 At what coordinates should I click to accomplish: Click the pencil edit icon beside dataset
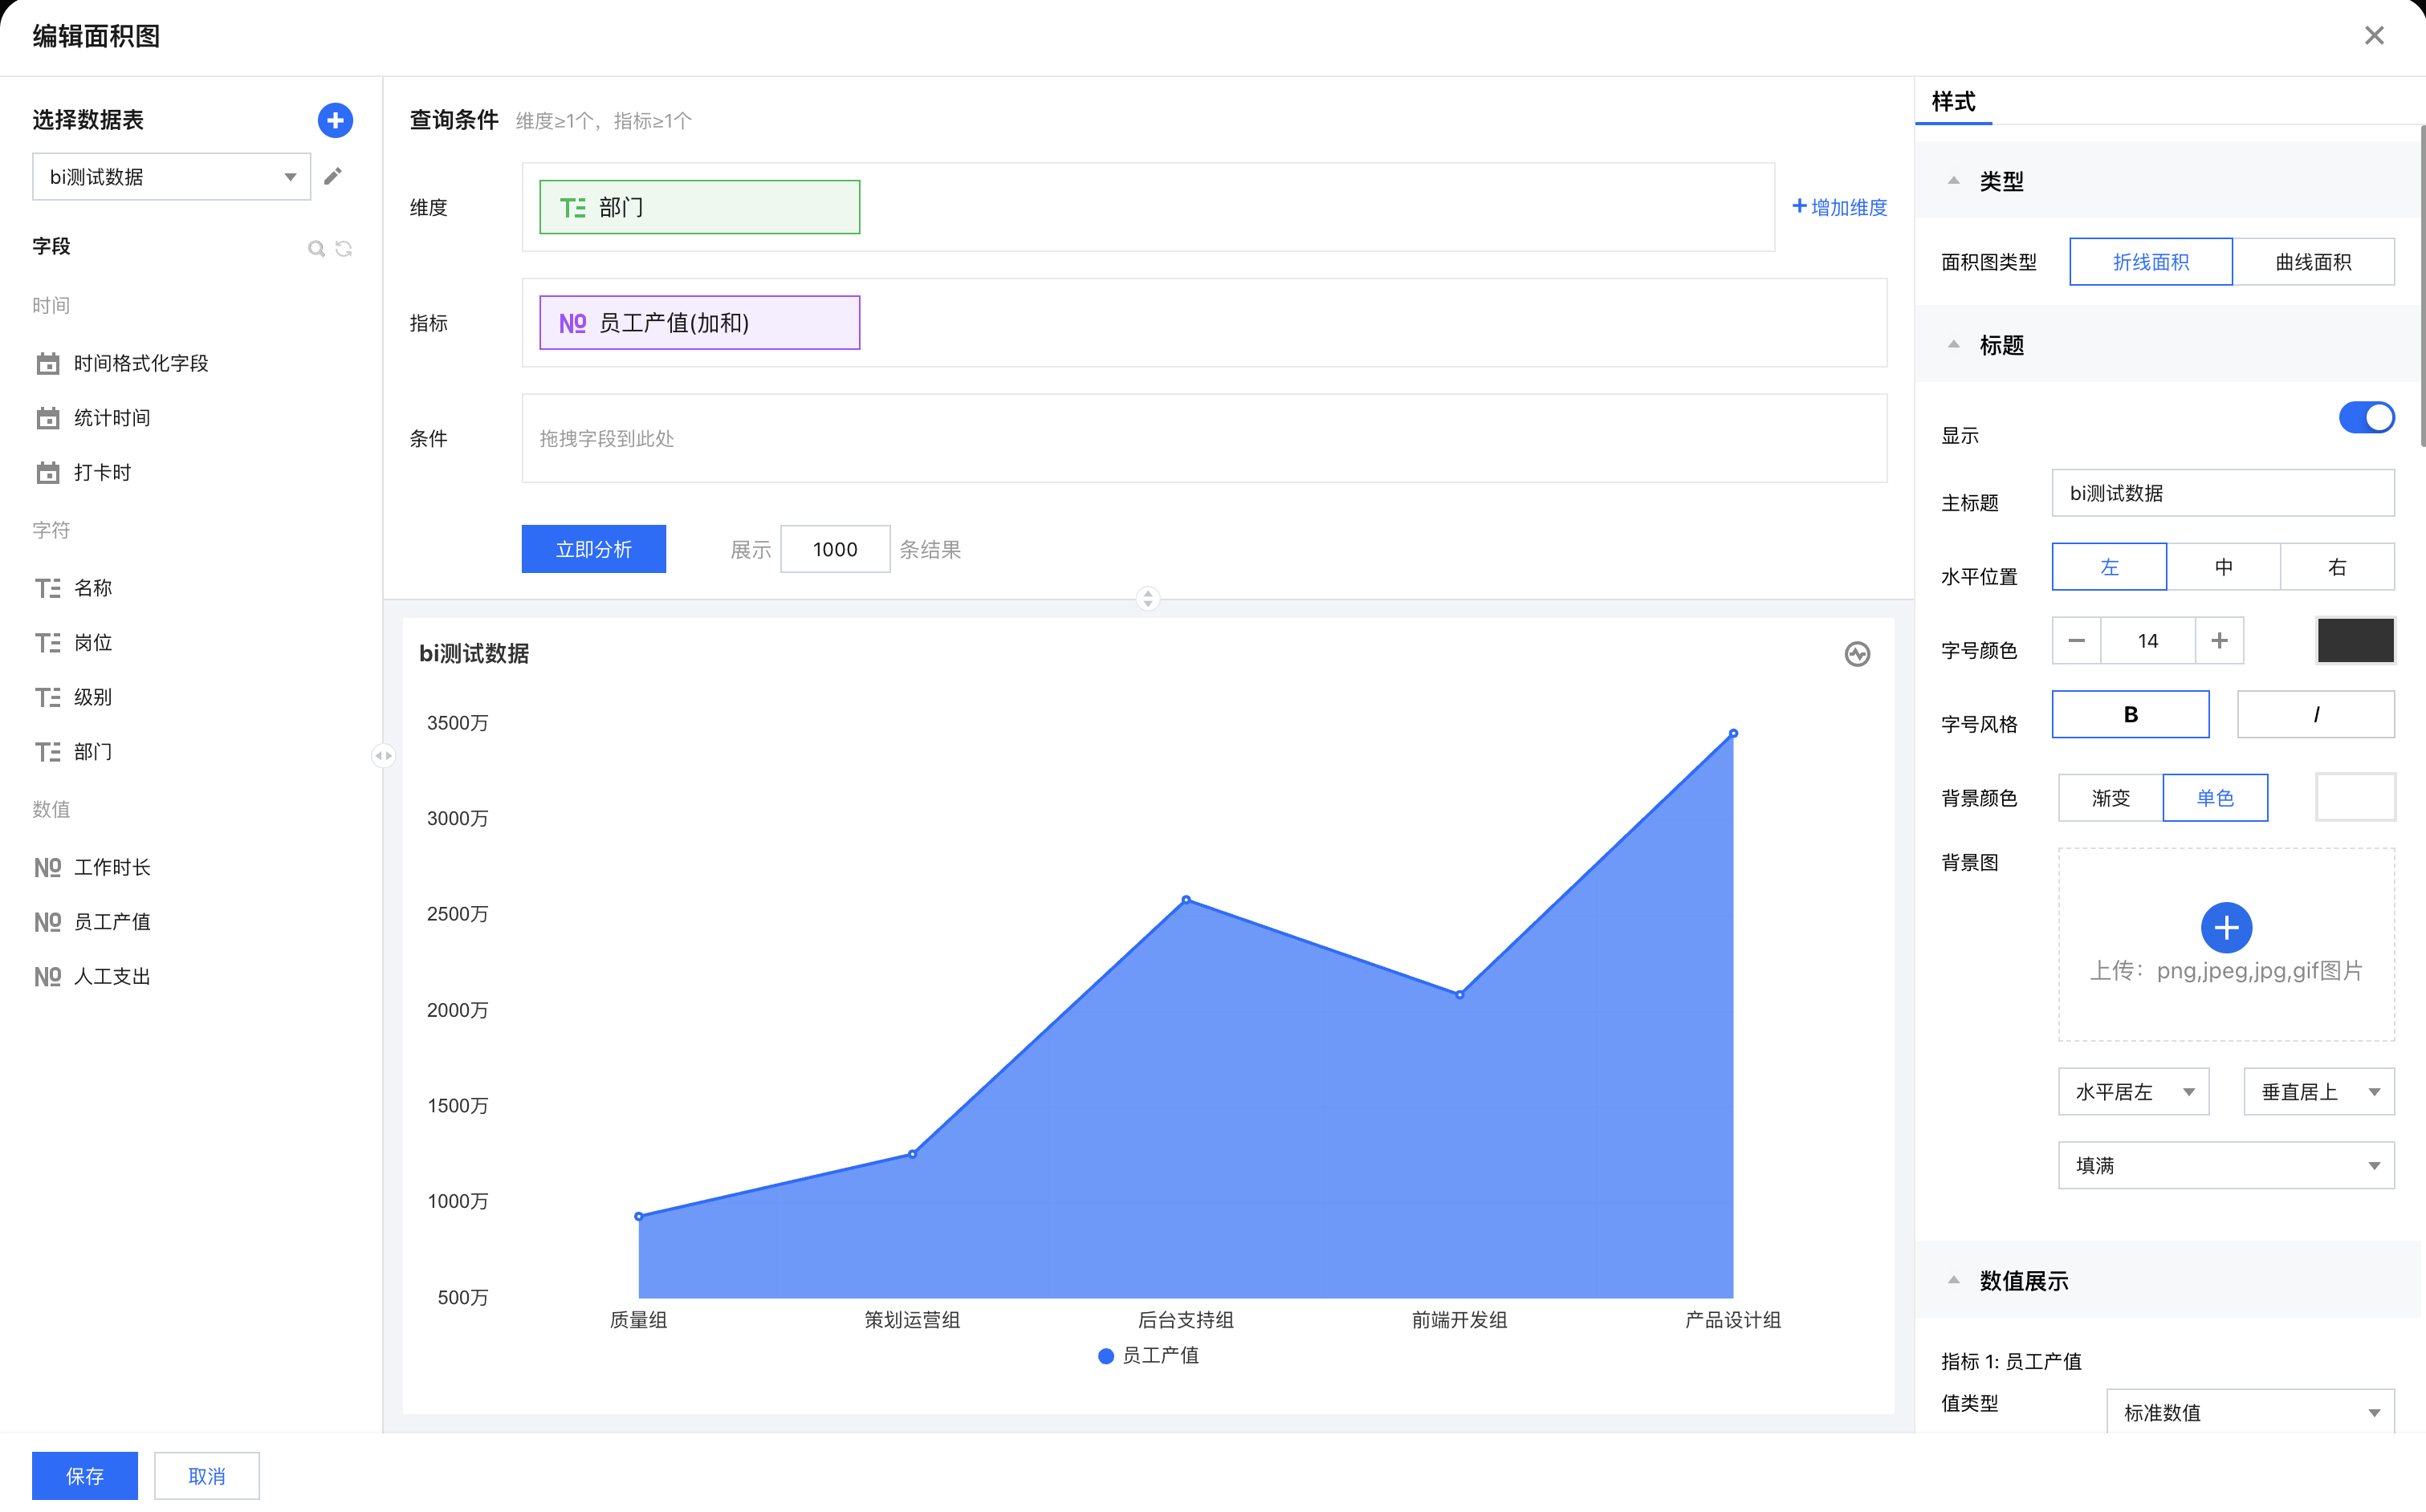point(333,176)
